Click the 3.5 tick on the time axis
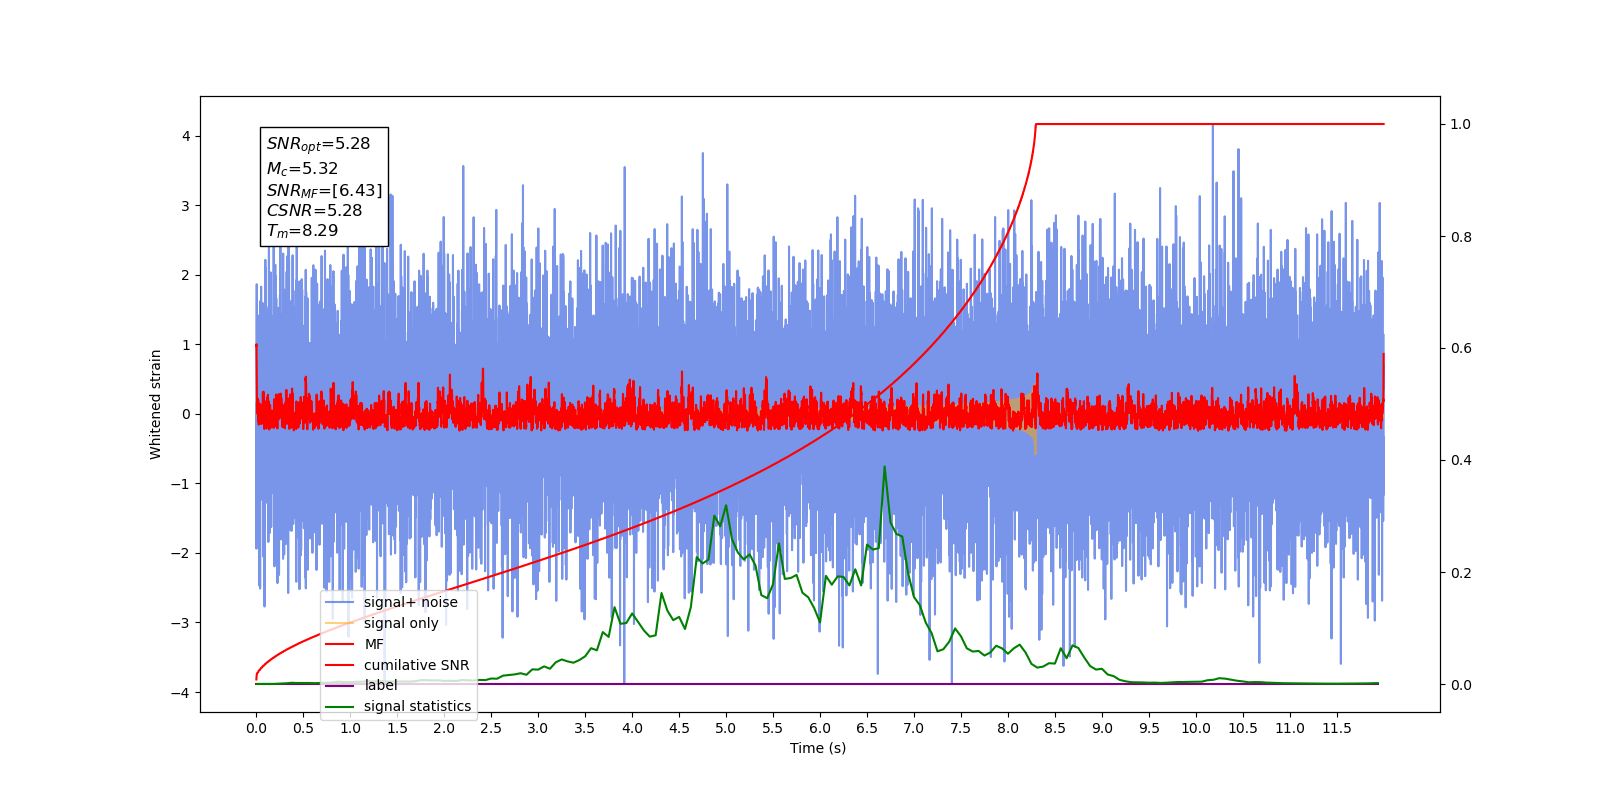The height and width of the screenshot is (800, 1600). point(585,728)
